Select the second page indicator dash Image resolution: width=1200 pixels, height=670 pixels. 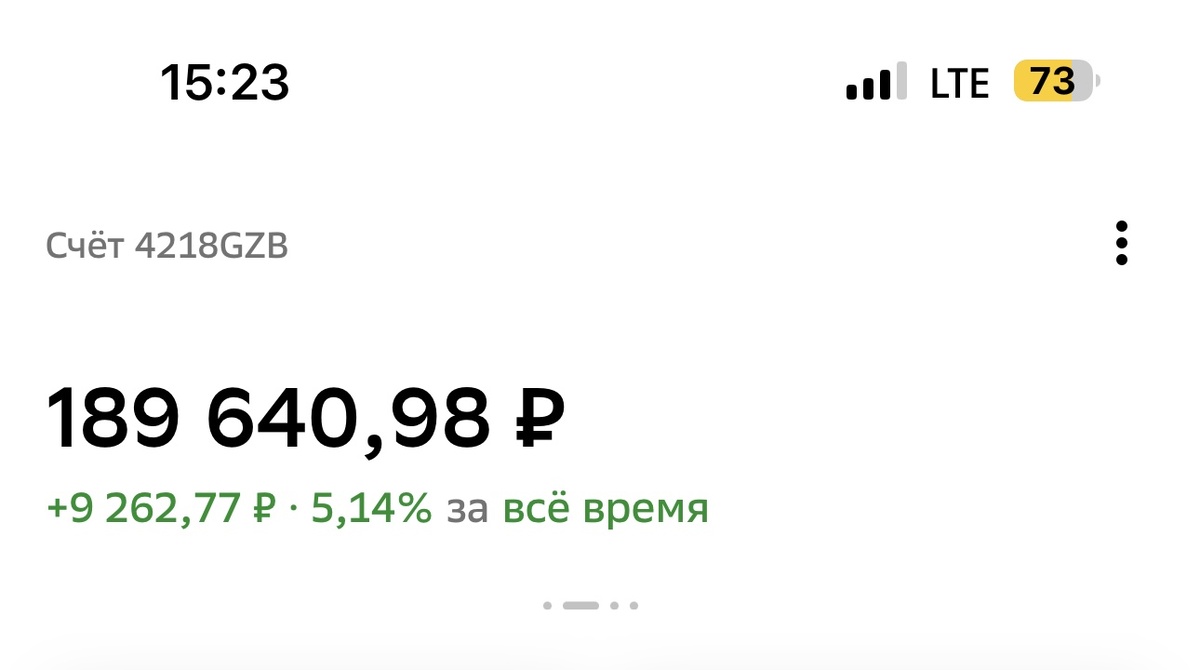coord(580,605)
